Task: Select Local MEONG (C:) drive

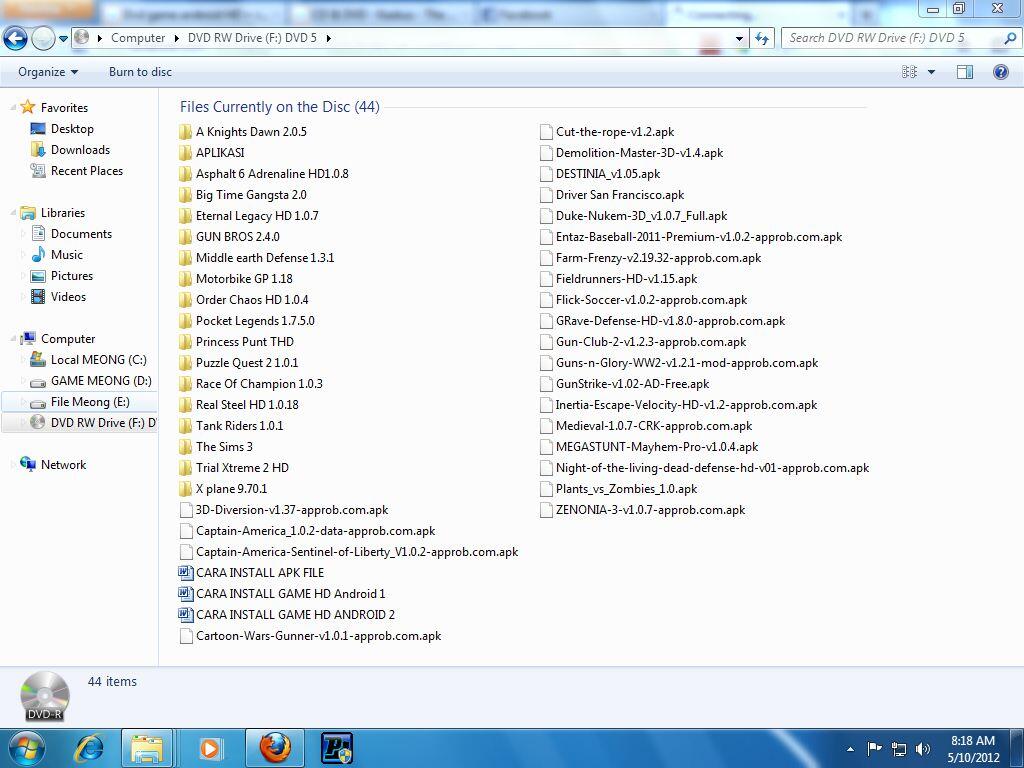Action: click(99, 360)
